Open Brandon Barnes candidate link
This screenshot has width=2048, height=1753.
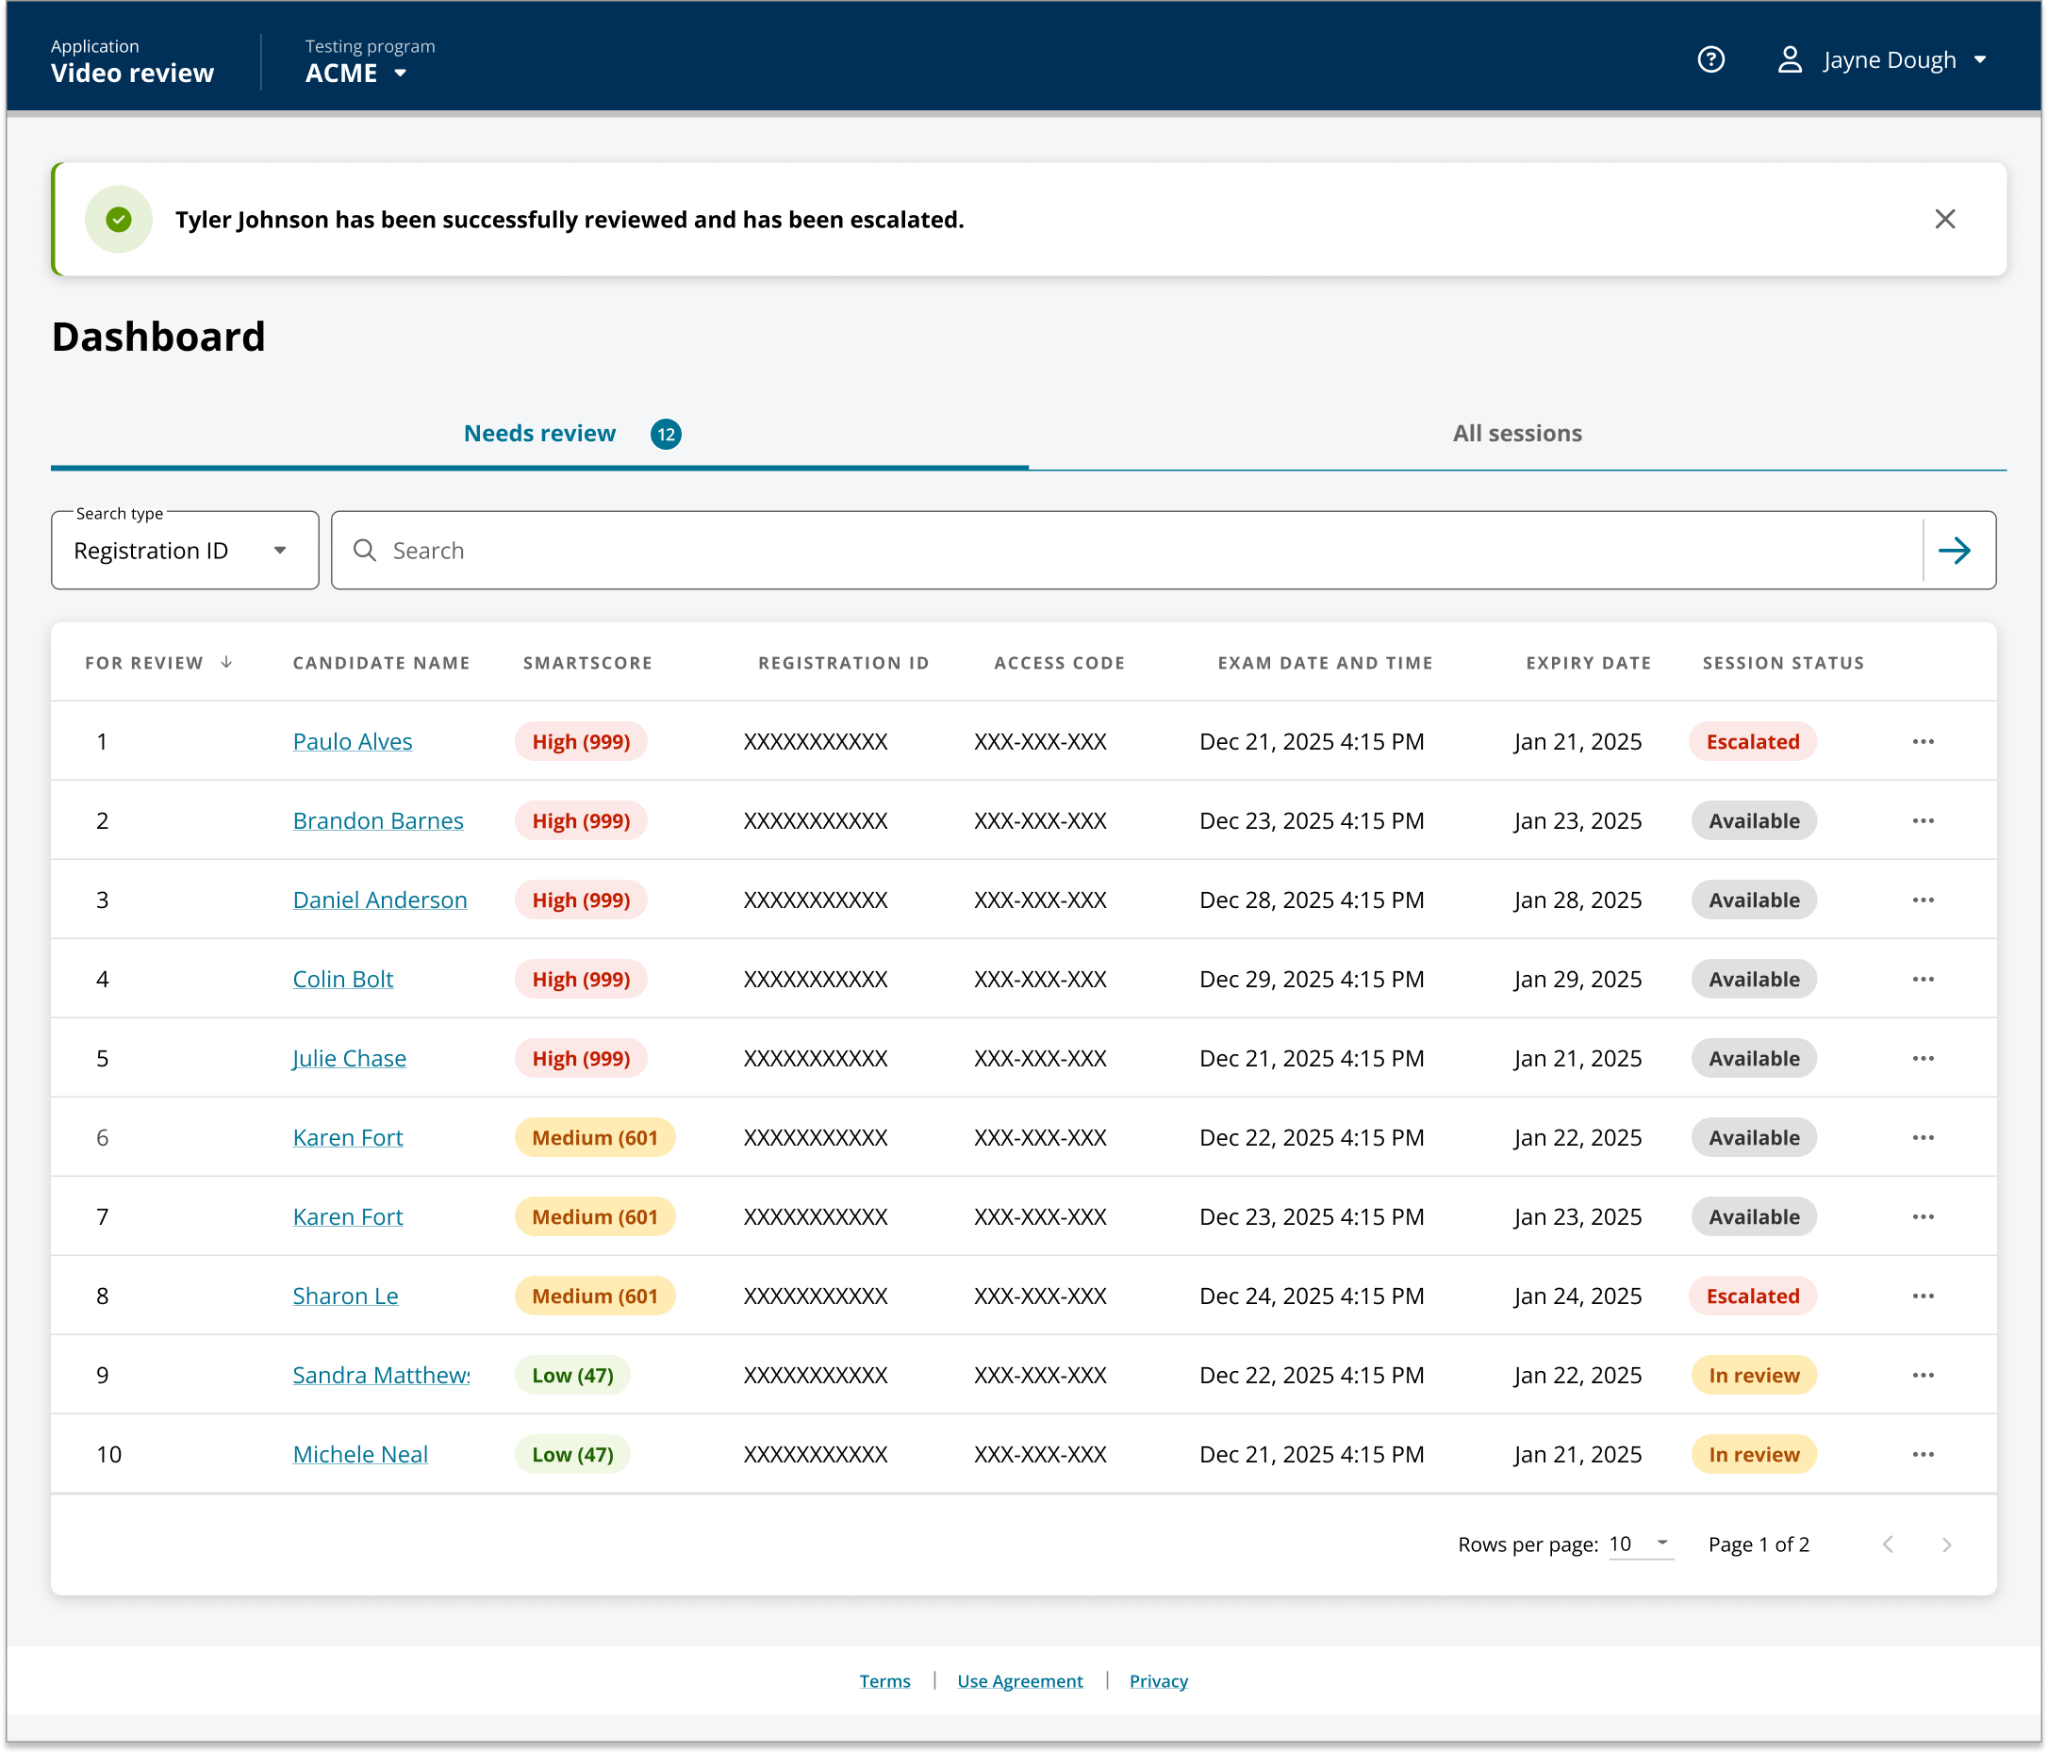pos(378,821)
